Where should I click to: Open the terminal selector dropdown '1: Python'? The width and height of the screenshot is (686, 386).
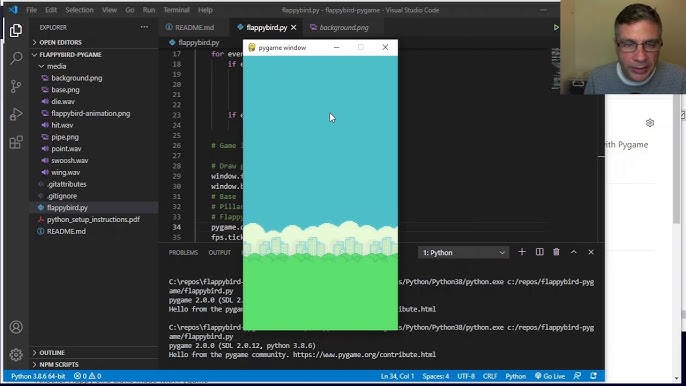point(463,253)
